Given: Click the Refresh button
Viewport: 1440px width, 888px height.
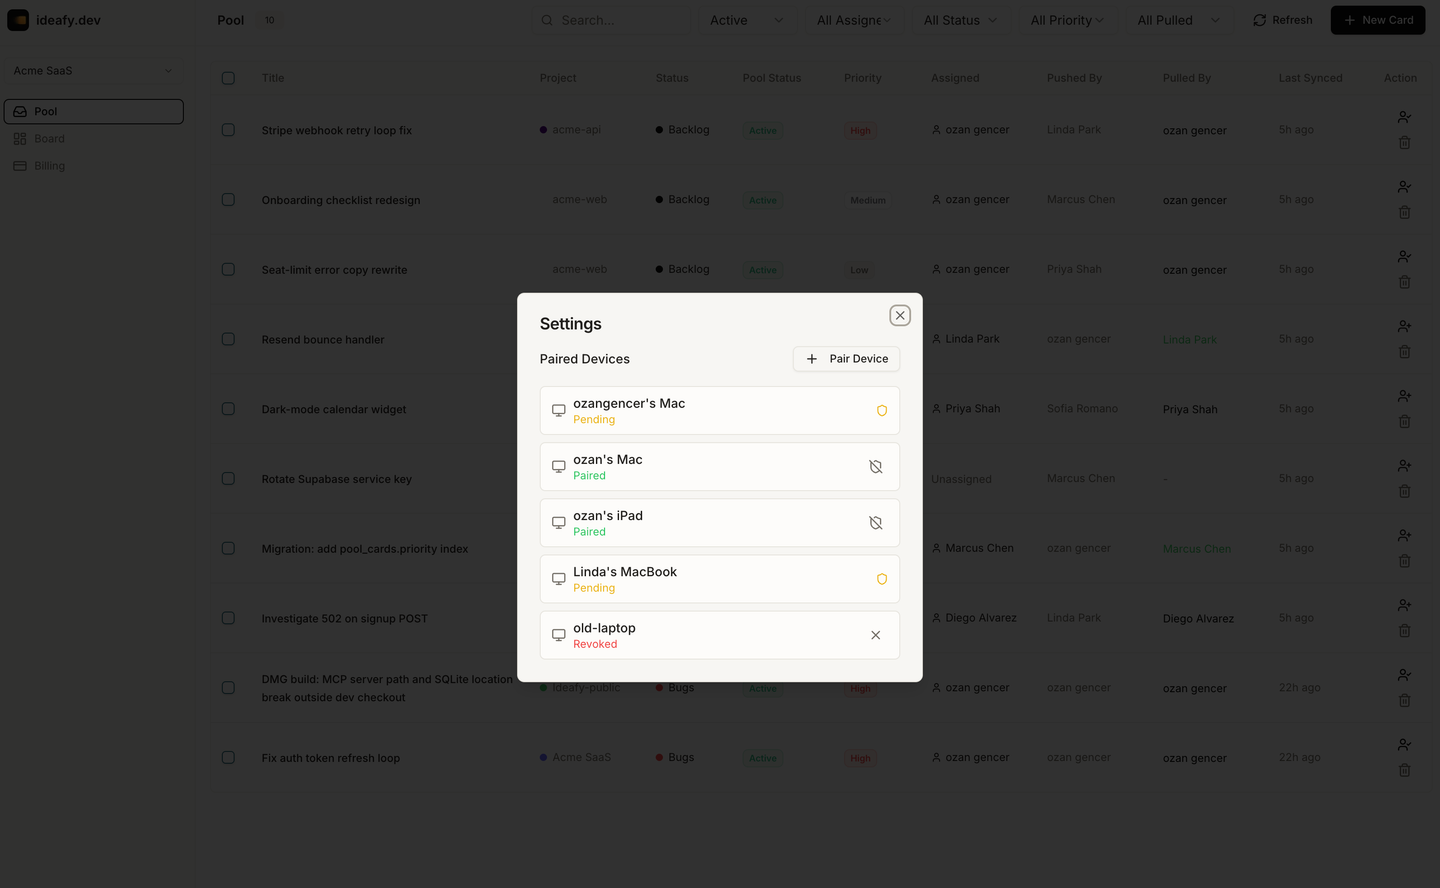Looking at the screenshot, I should 1283,20.
